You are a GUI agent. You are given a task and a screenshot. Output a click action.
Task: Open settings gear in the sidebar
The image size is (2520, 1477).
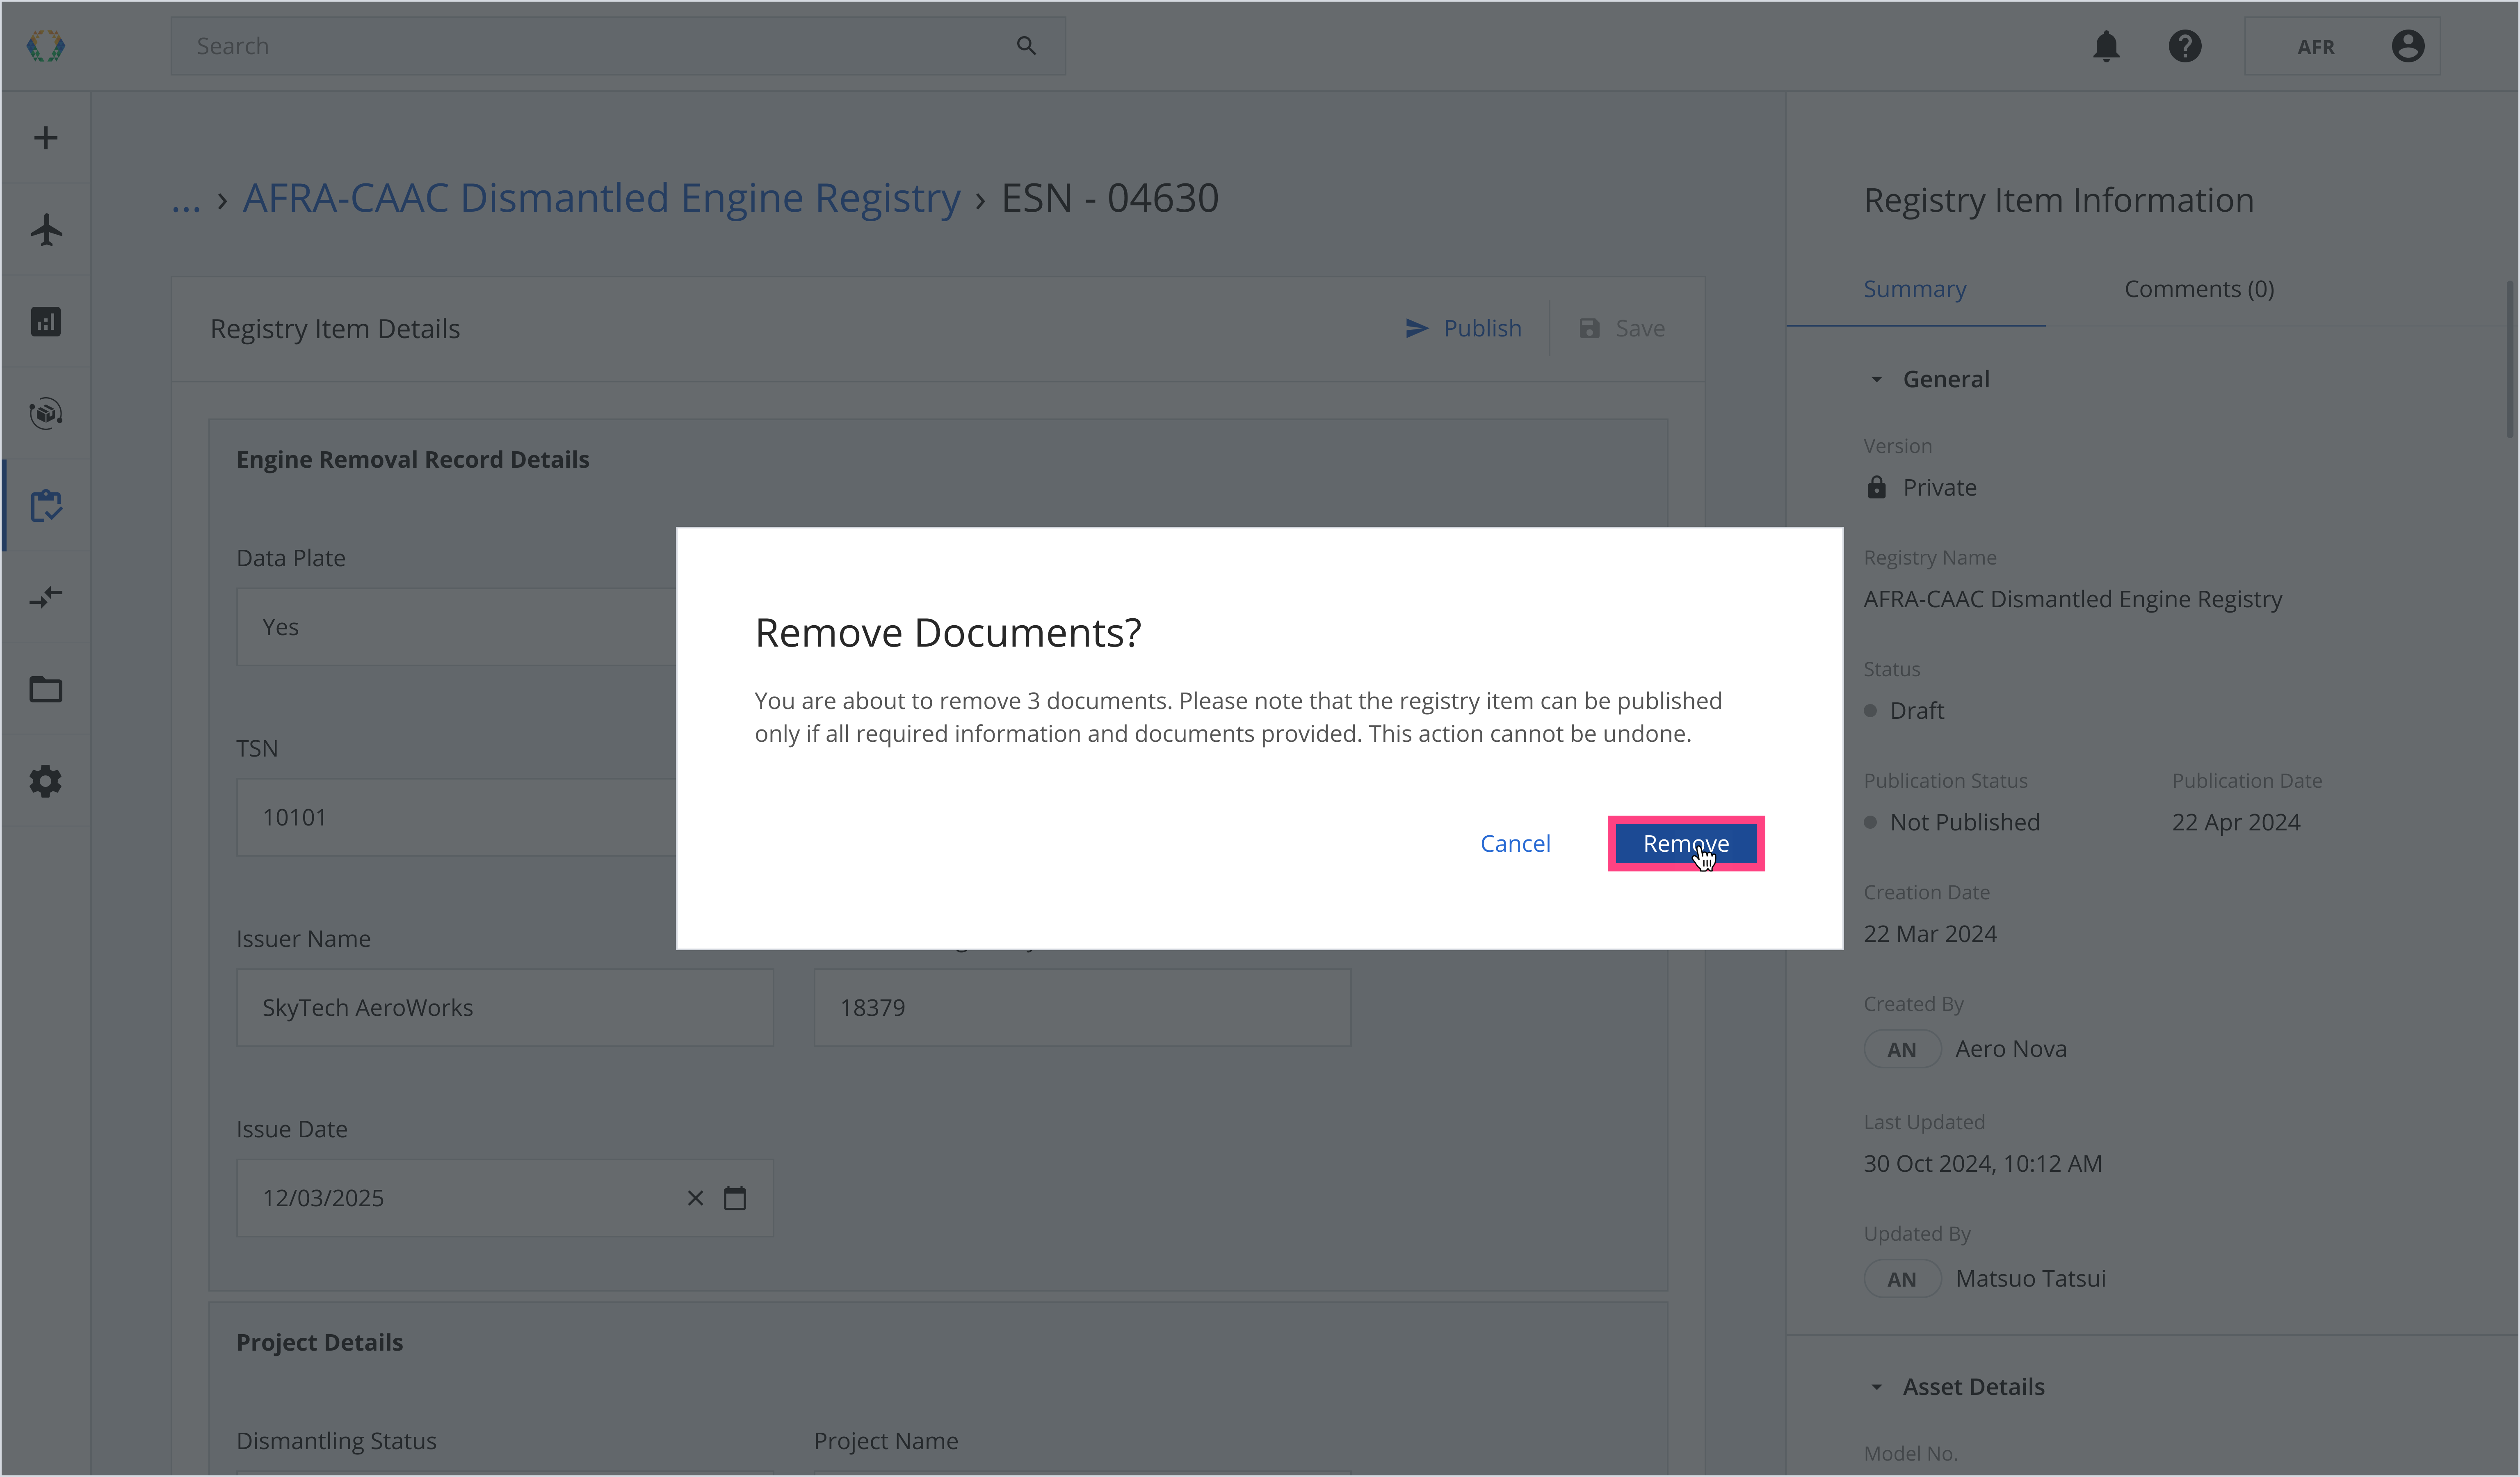point(46,781)
